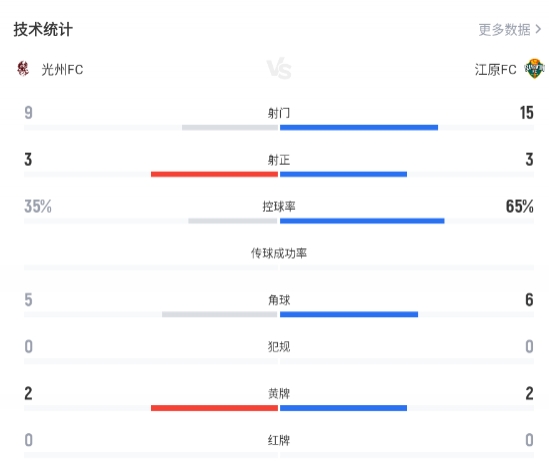Click the 光州FC team logo
This screenshot has height=468, width=549.
point(23,69)
